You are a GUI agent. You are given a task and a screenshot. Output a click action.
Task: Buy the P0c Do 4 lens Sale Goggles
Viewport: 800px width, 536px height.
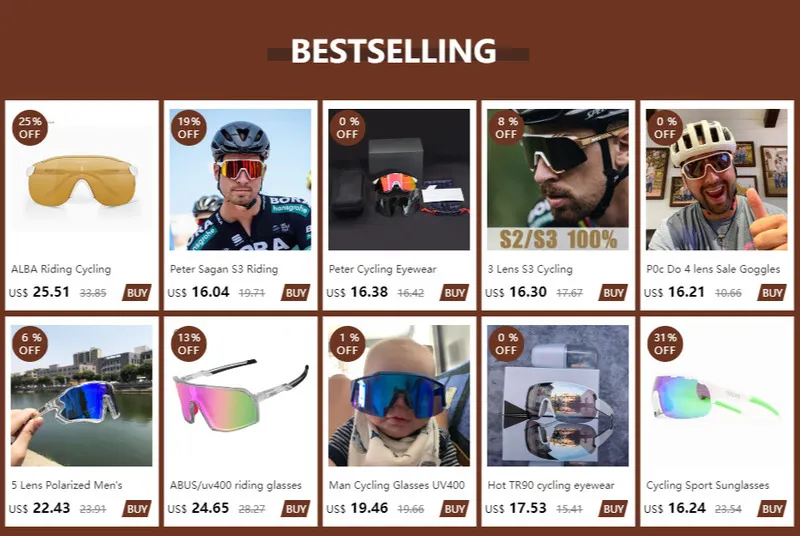point(772,293)
